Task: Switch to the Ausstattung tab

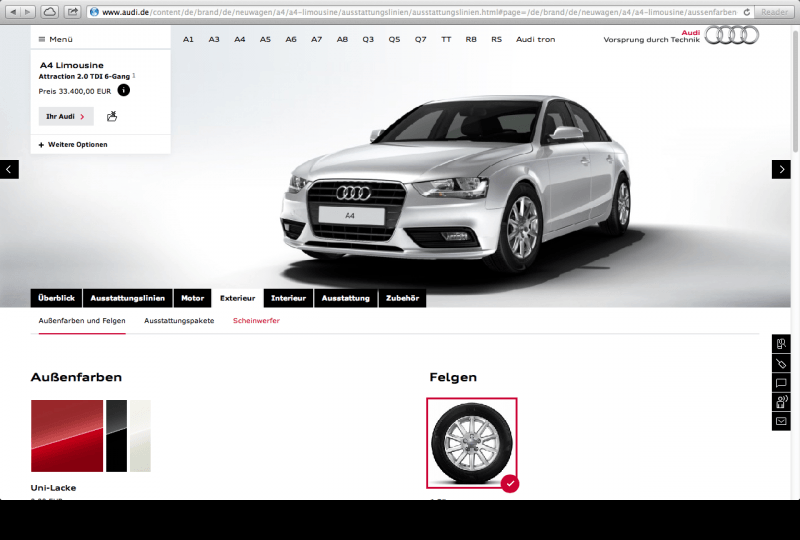Action: coord(345,298)
